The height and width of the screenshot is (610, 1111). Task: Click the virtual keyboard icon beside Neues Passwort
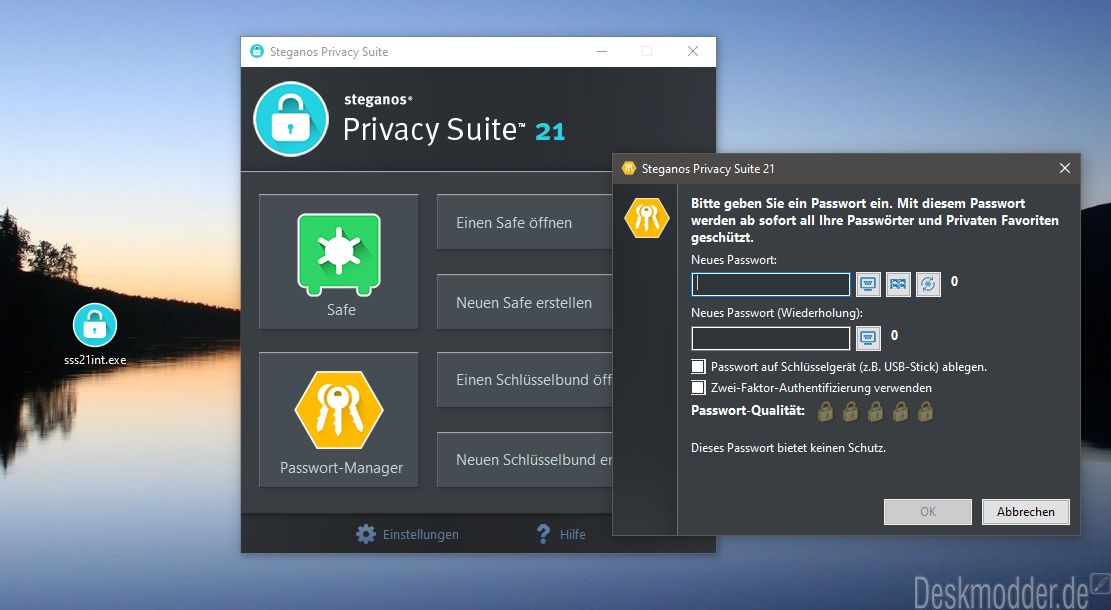[x=868, y=284]
